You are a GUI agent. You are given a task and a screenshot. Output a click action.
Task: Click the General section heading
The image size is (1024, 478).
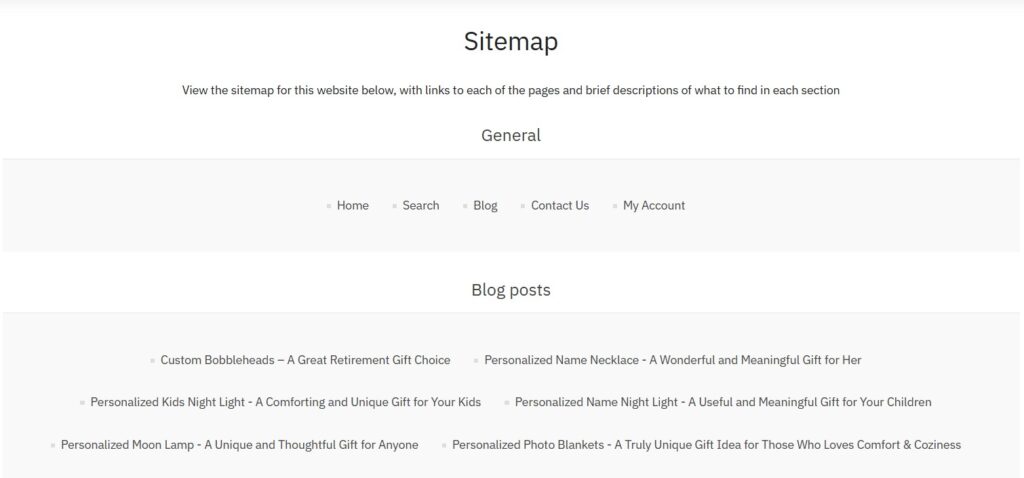511,135
